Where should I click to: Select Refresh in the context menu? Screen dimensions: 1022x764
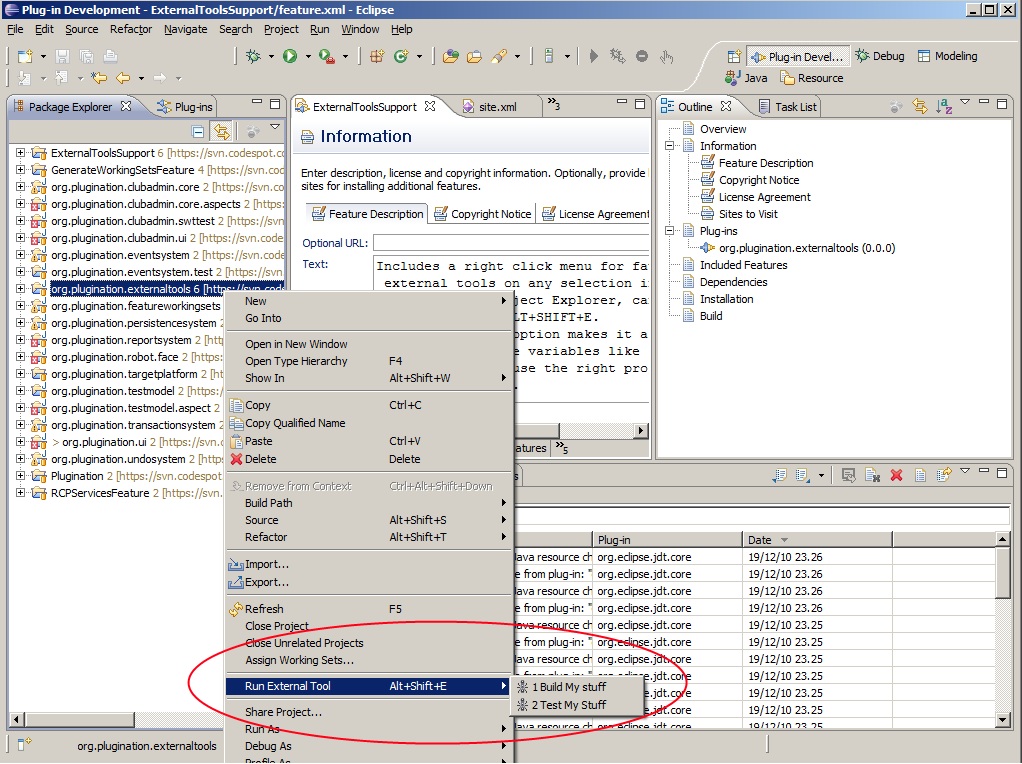[x=368, y=609]
